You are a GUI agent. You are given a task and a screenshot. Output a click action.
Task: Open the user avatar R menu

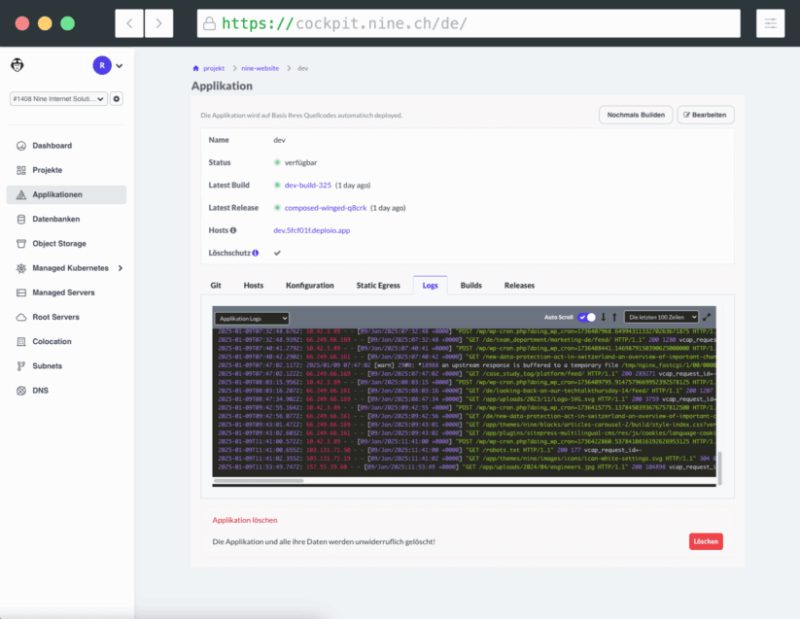click(x=102, y=65)
